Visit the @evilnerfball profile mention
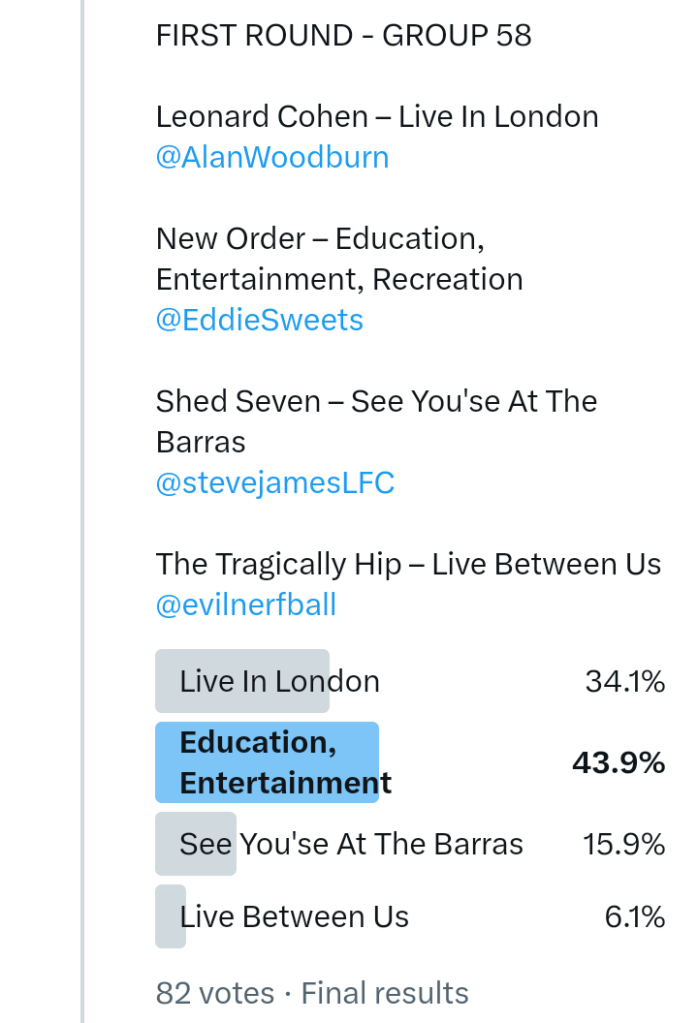698x1023 pixels. (x=246, y=605)
